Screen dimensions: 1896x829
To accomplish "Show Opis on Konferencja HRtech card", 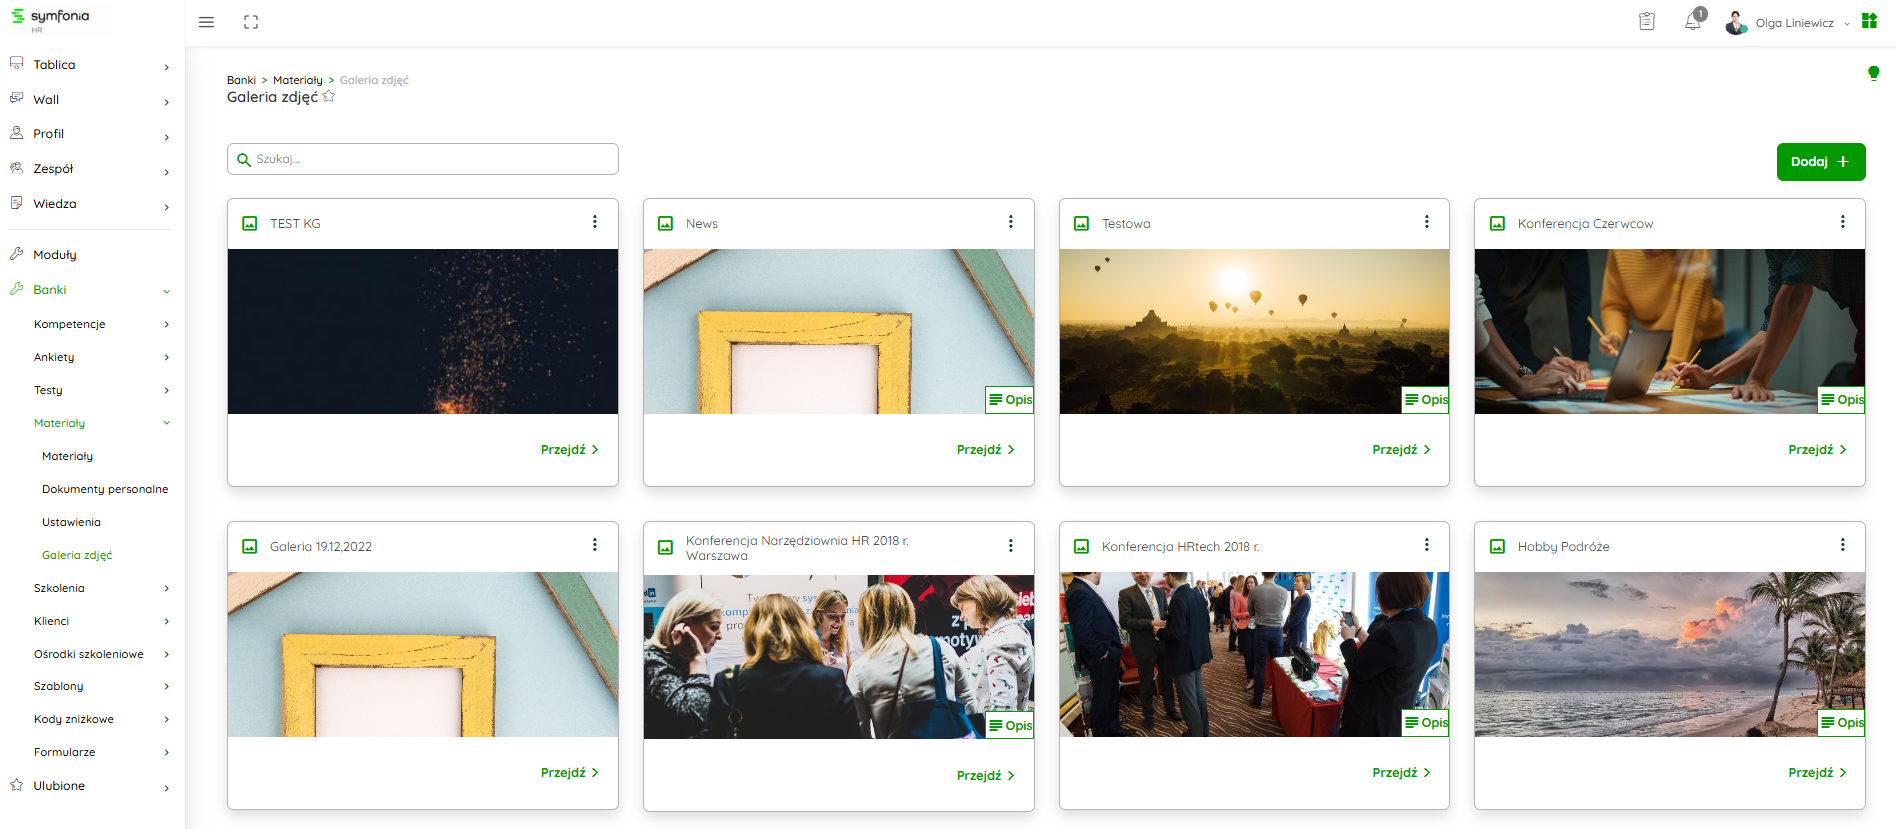I will tap(1426, 722).
